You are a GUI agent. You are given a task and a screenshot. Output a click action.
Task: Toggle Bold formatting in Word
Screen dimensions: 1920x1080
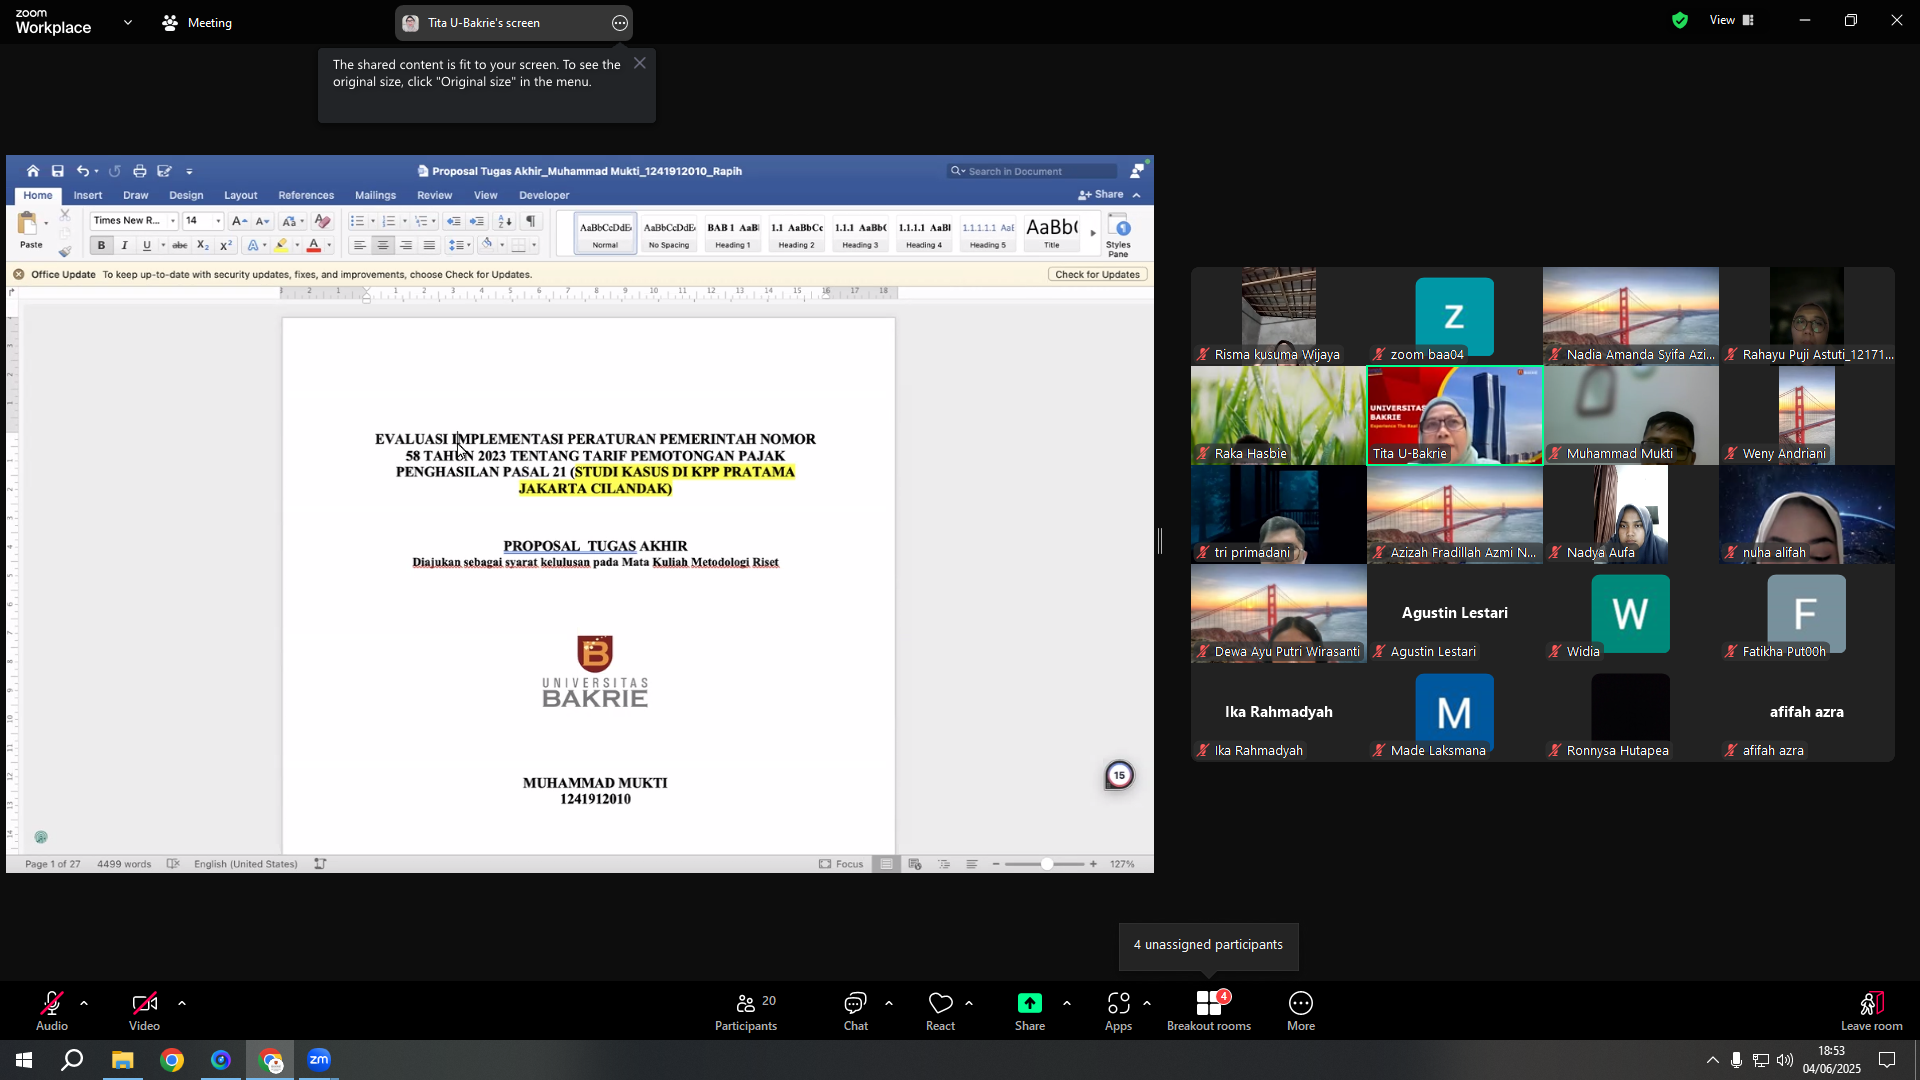tap(101, 245)
